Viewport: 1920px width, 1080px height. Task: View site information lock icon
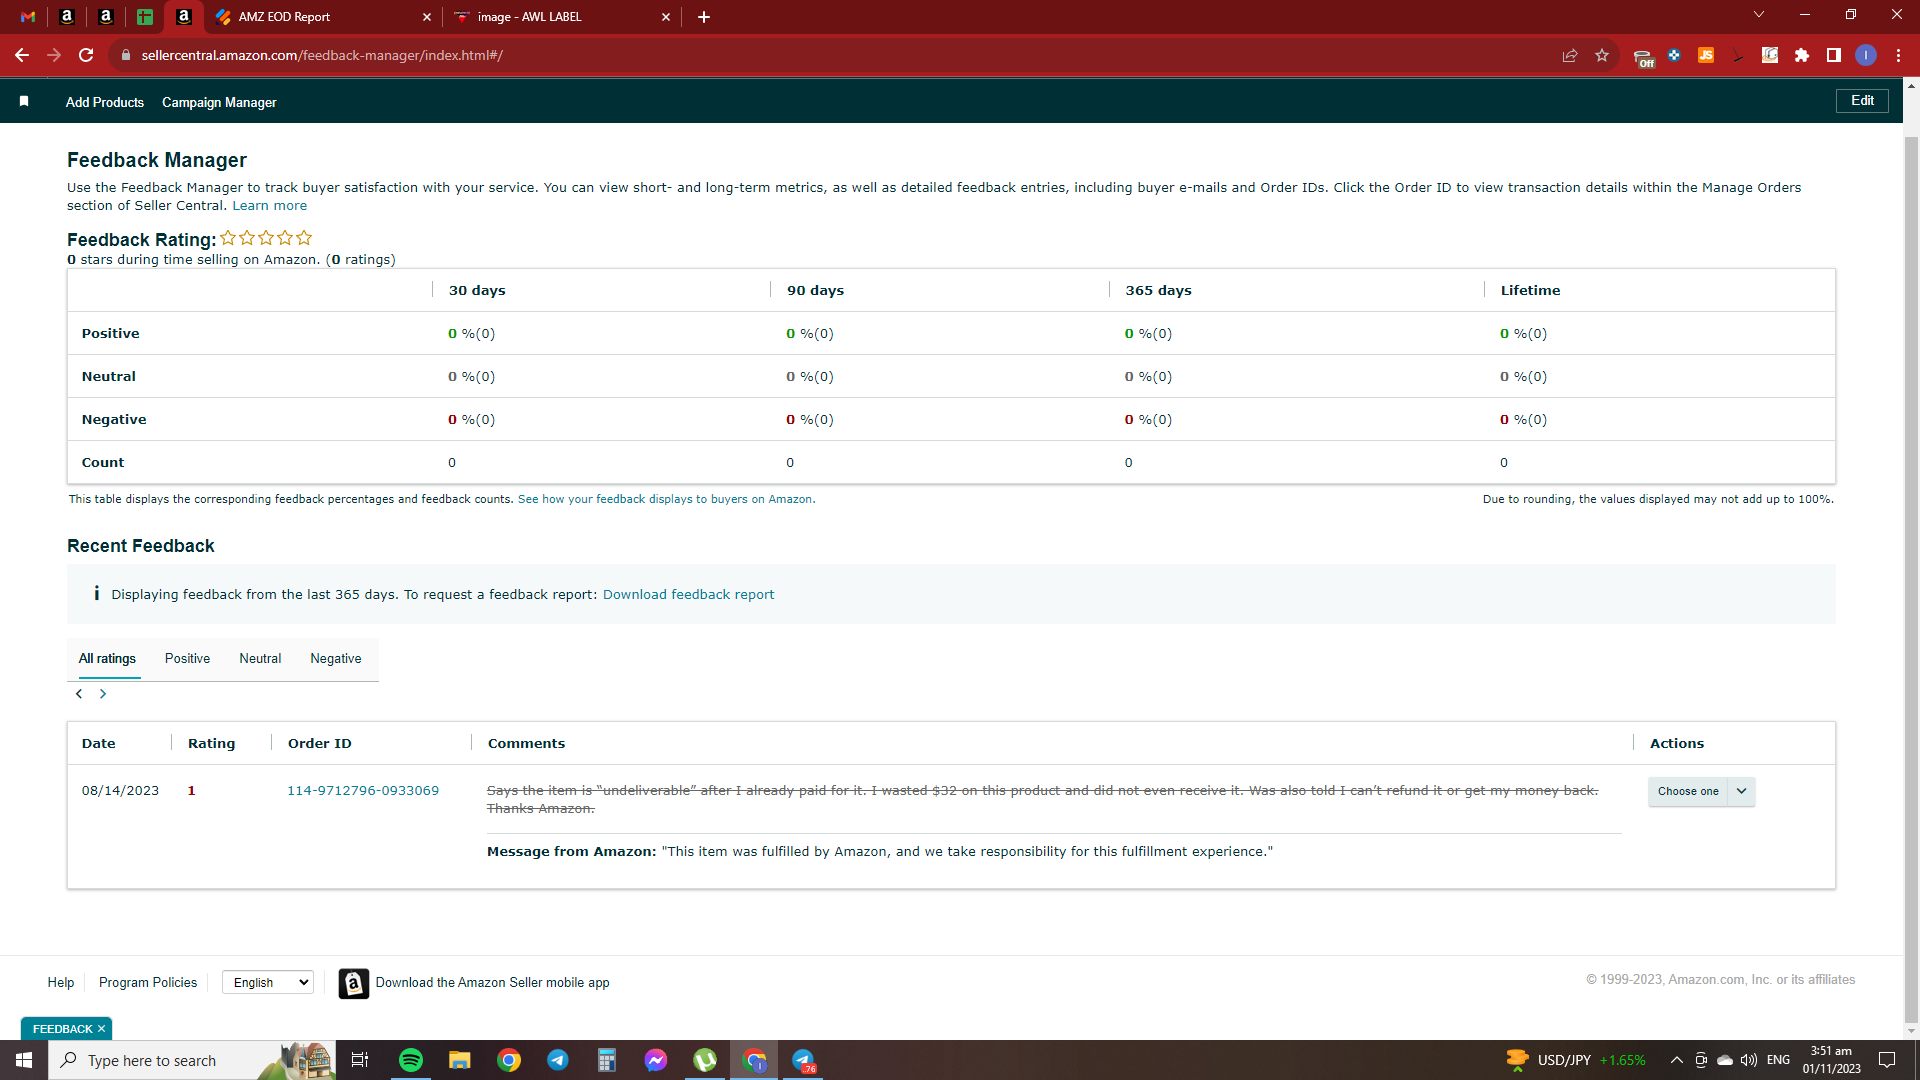[126, 55]
